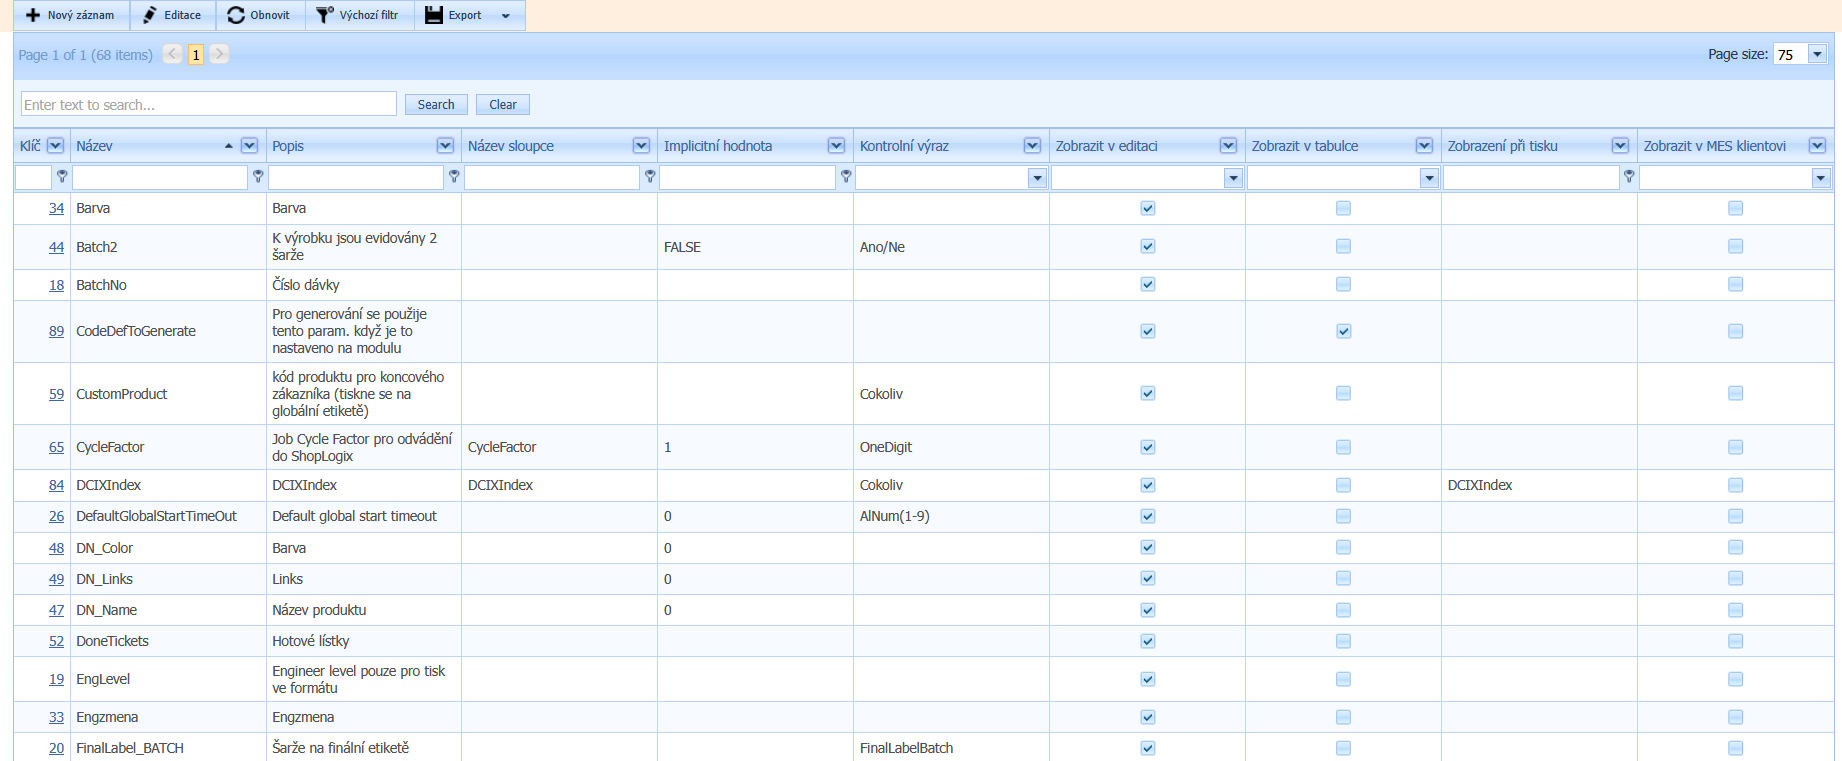Toggle Zobrazit v tabulce for CodeDefToGenerate
Image resolution: width=1842 pixels, height=761 pixels.
point(1343,331)
